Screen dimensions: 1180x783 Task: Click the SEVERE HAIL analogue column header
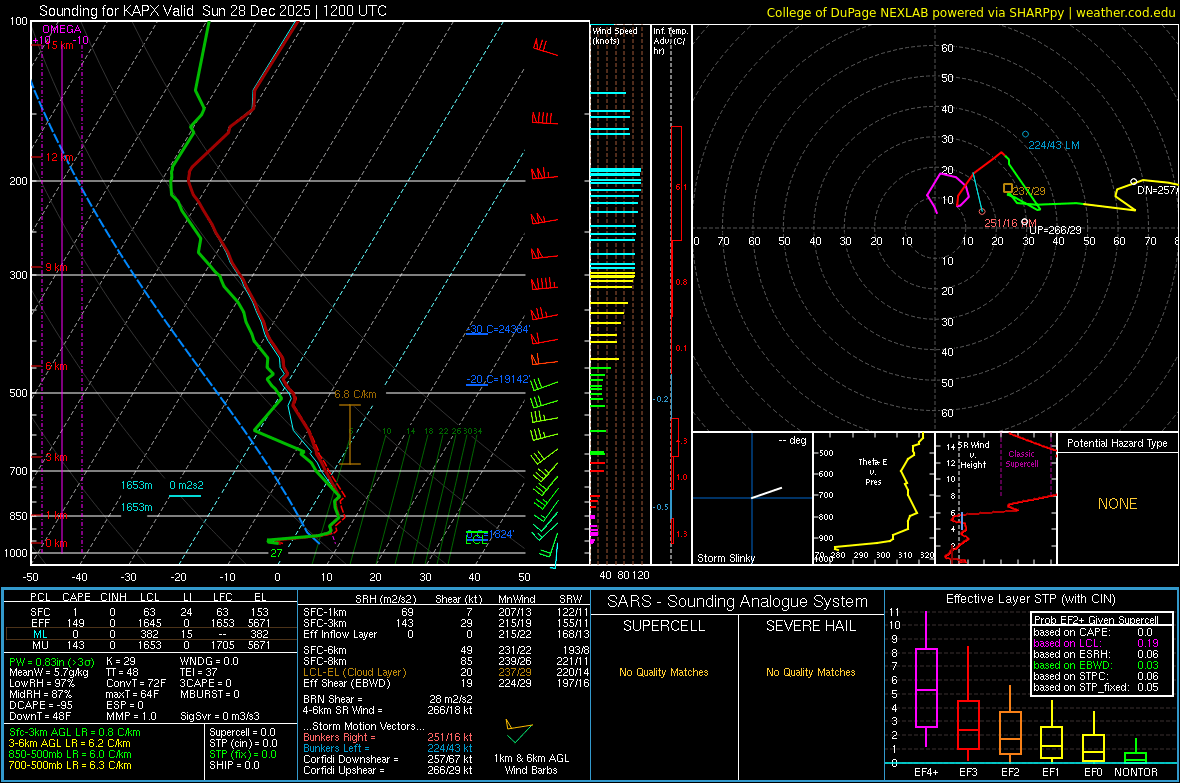tap(810, 626)
